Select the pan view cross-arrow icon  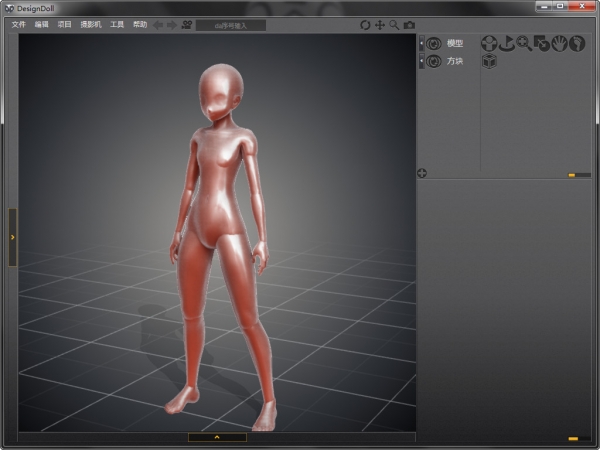coord(379,24)
